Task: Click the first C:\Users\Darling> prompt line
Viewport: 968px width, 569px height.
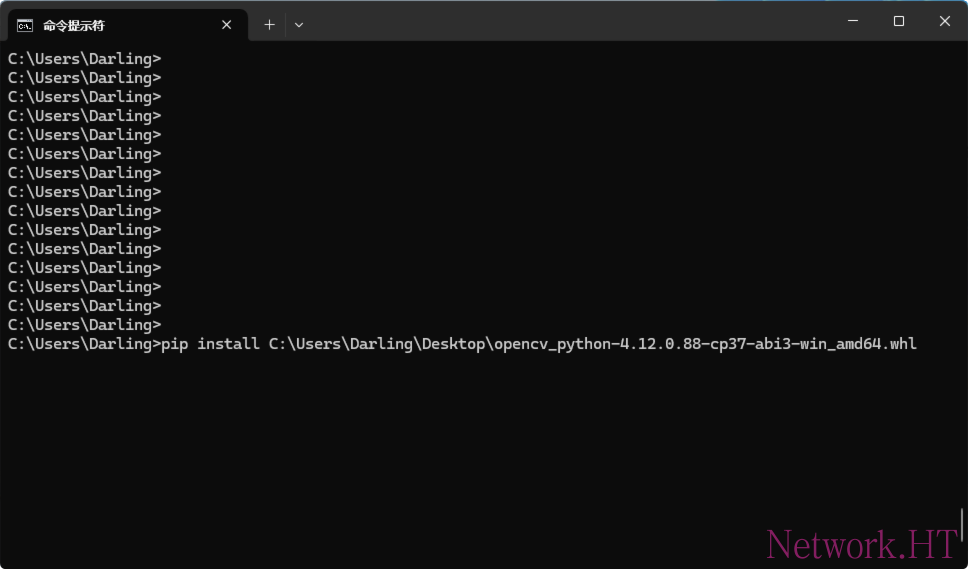Action: pos(84,59)
